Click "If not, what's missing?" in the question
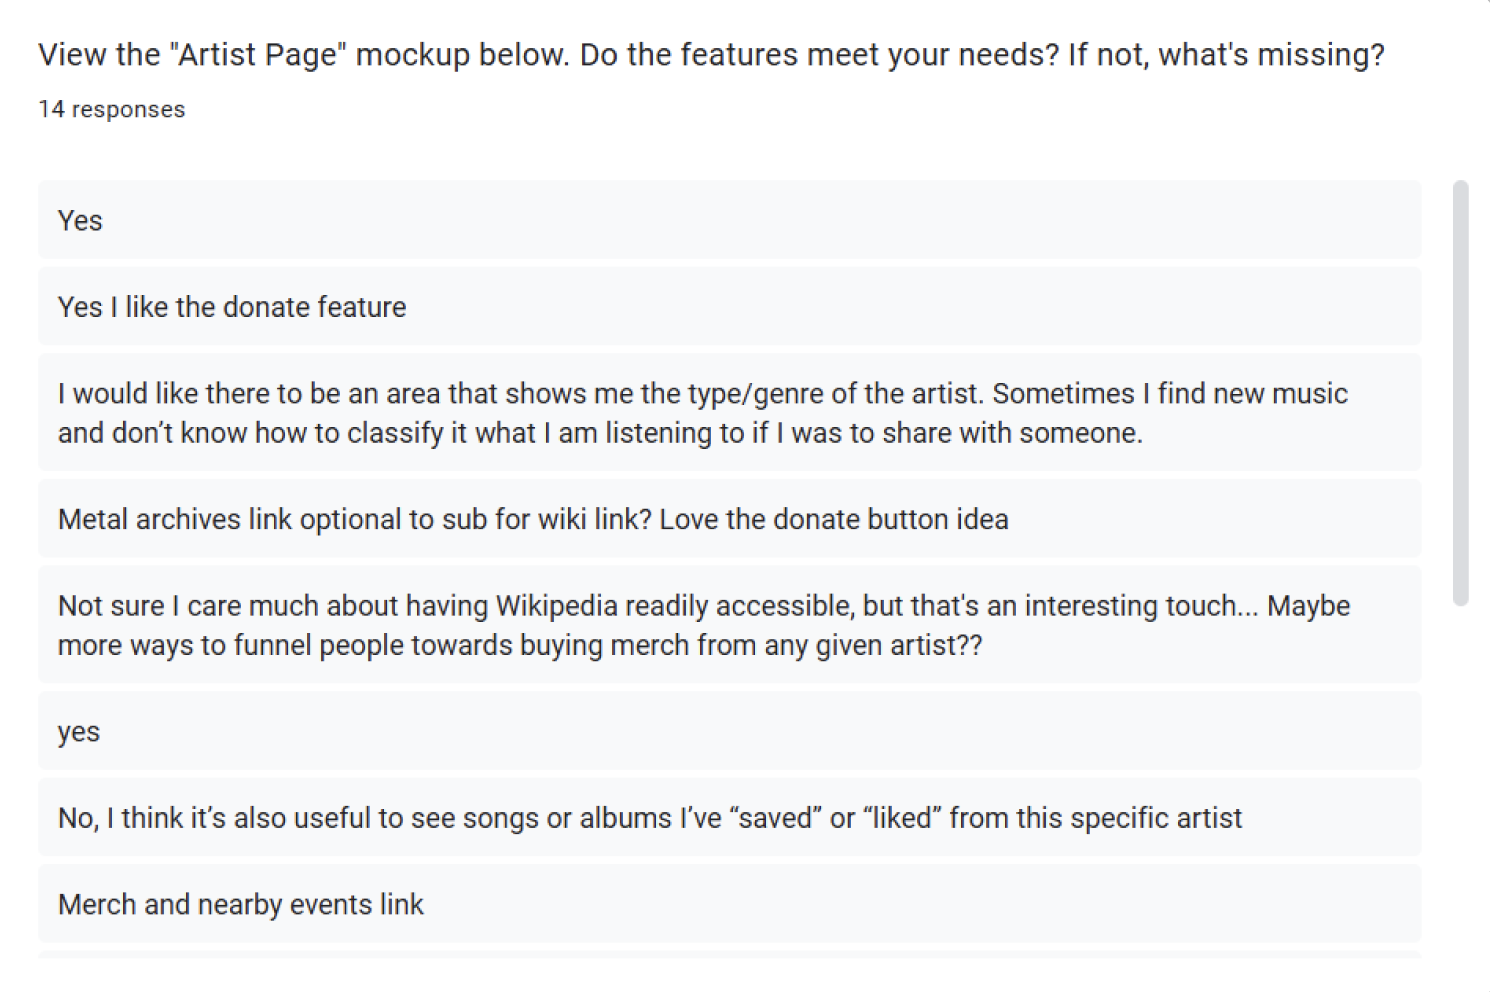 [1226, 55]
